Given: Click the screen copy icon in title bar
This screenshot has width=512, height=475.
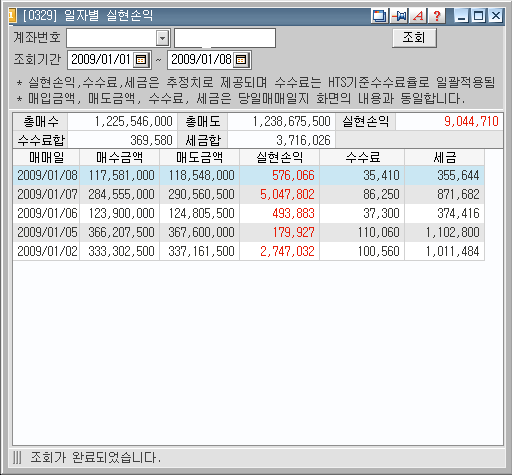Looking at the screenshot, I should 380,16.
